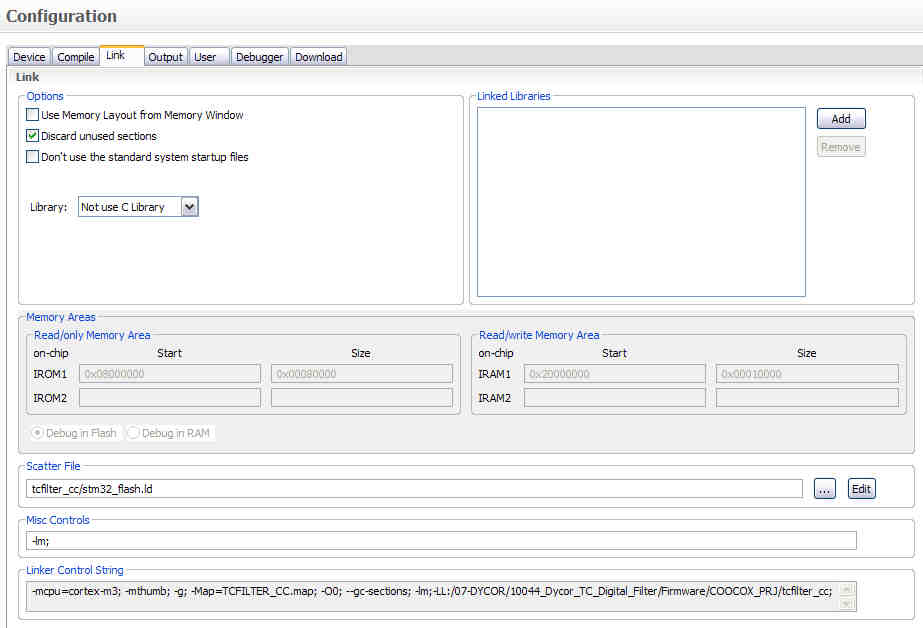Disable Discard unused sections
The image size is (923, 628).
tap(32, 136)
